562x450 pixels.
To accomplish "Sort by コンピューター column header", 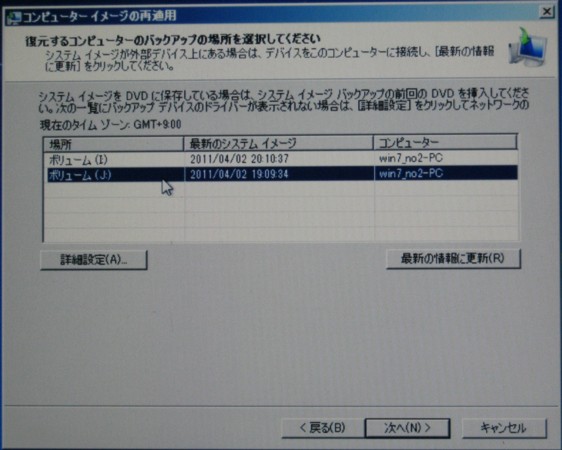I will pyautogui.click(x=445, y=143).
